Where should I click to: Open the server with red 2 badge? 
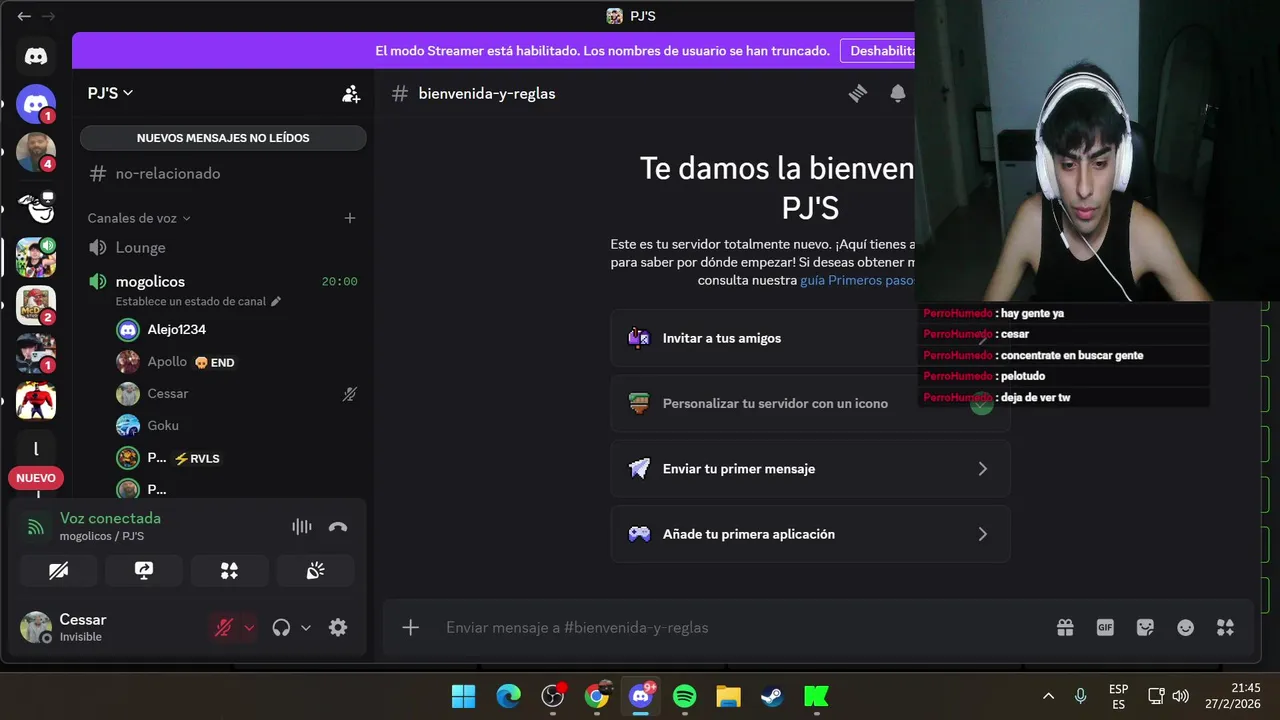click(x=36, y=305)
